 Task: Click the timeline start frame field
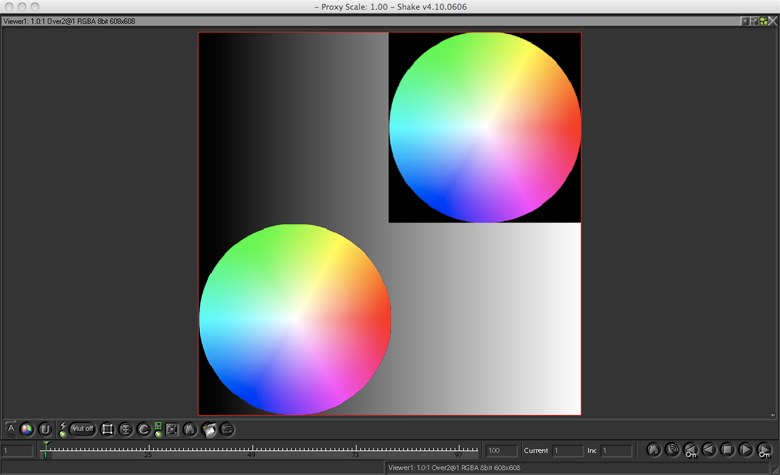point(17,451)
